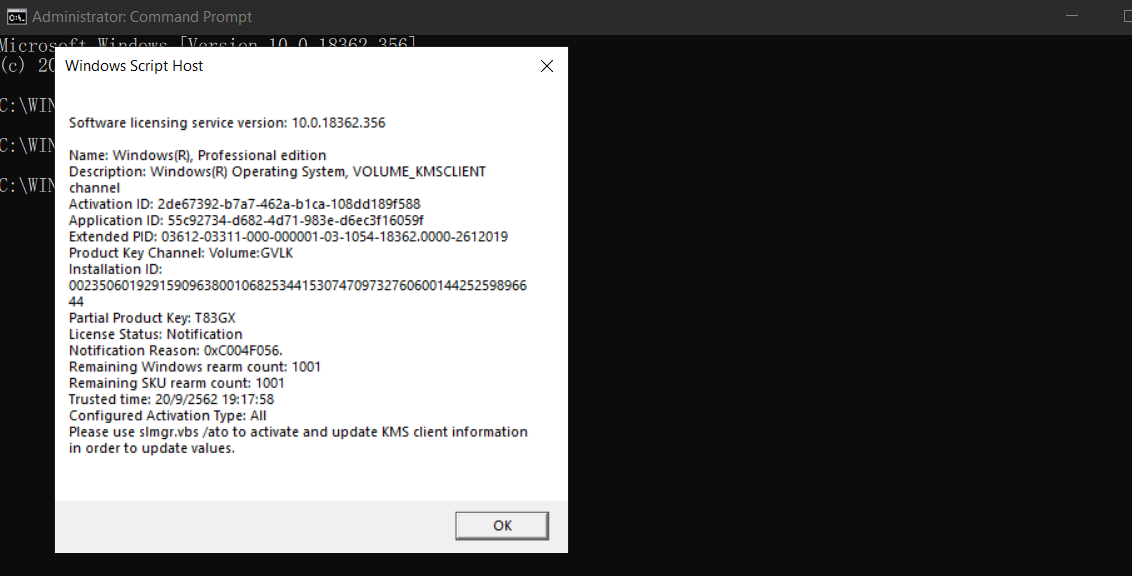Viewport: 1132px width, 576px height.
Task: Click the Command Prompt icon in the title bar
Action: point(16,17)
